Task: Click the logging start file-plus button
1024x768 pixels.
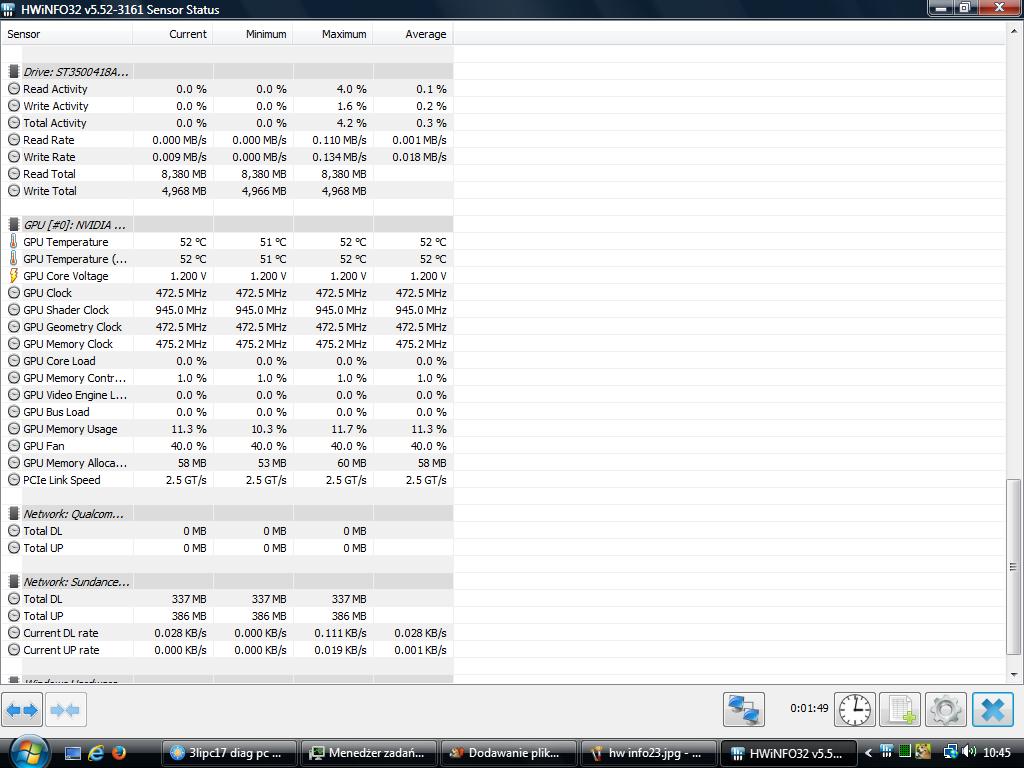Action: [901, 709]
